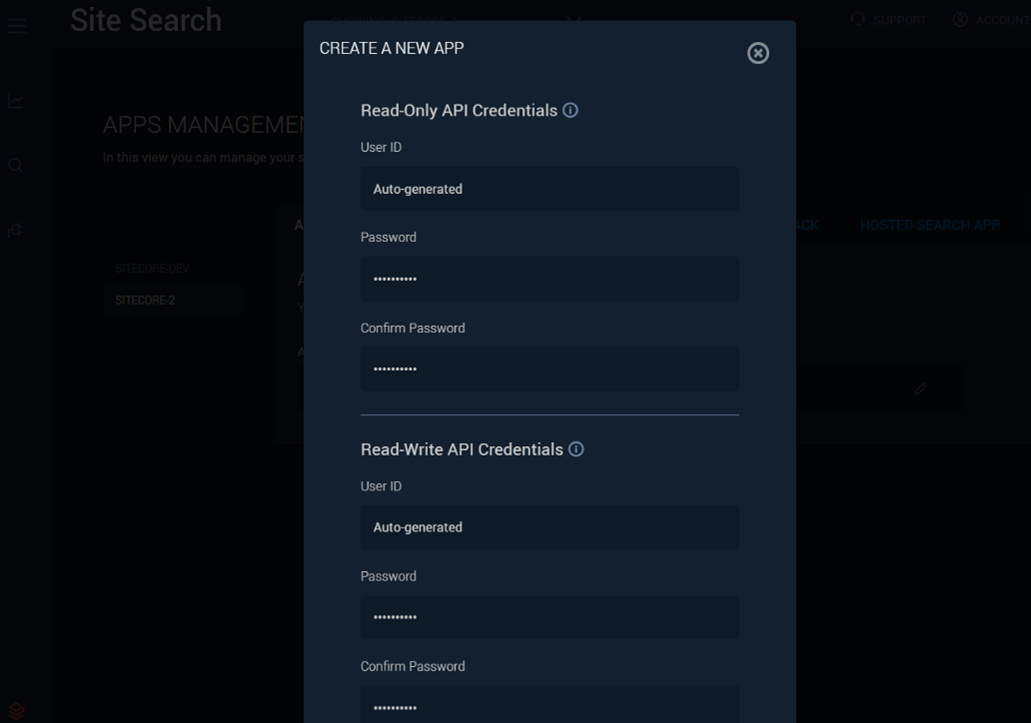1031x723 pixels.
Task: Click Read-Write User ID field
Action: point(549,527)
